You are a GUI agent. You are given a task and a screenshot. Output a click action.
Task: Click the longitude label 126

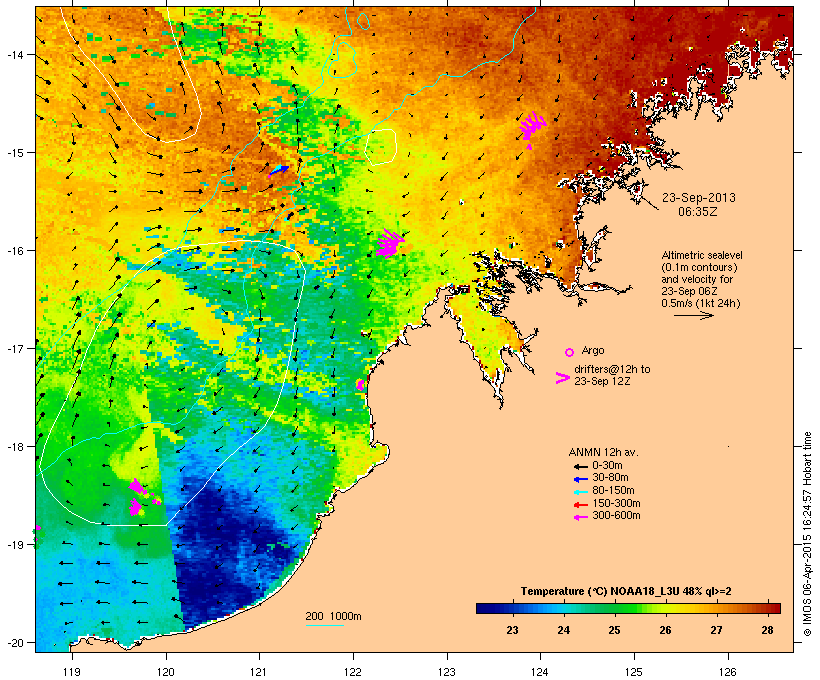tap(727, 672)
